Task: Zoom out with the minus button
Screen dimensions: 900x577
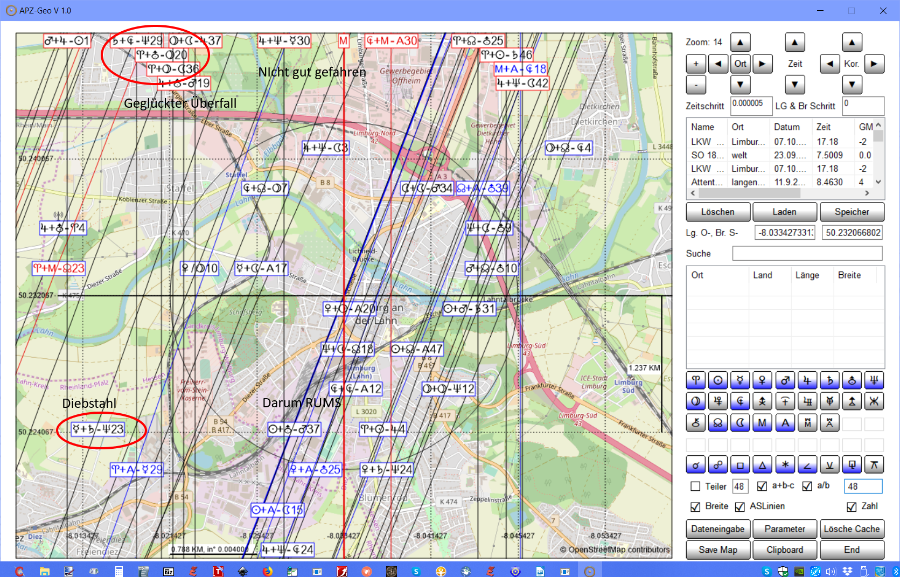Action: click(x=696, y=85)
